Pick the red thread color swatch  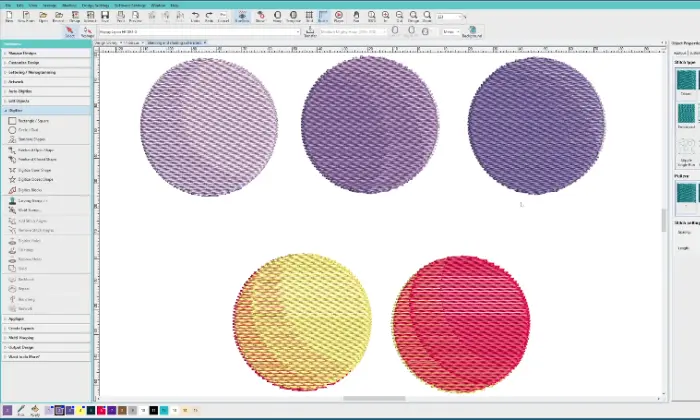click(101, 410)
